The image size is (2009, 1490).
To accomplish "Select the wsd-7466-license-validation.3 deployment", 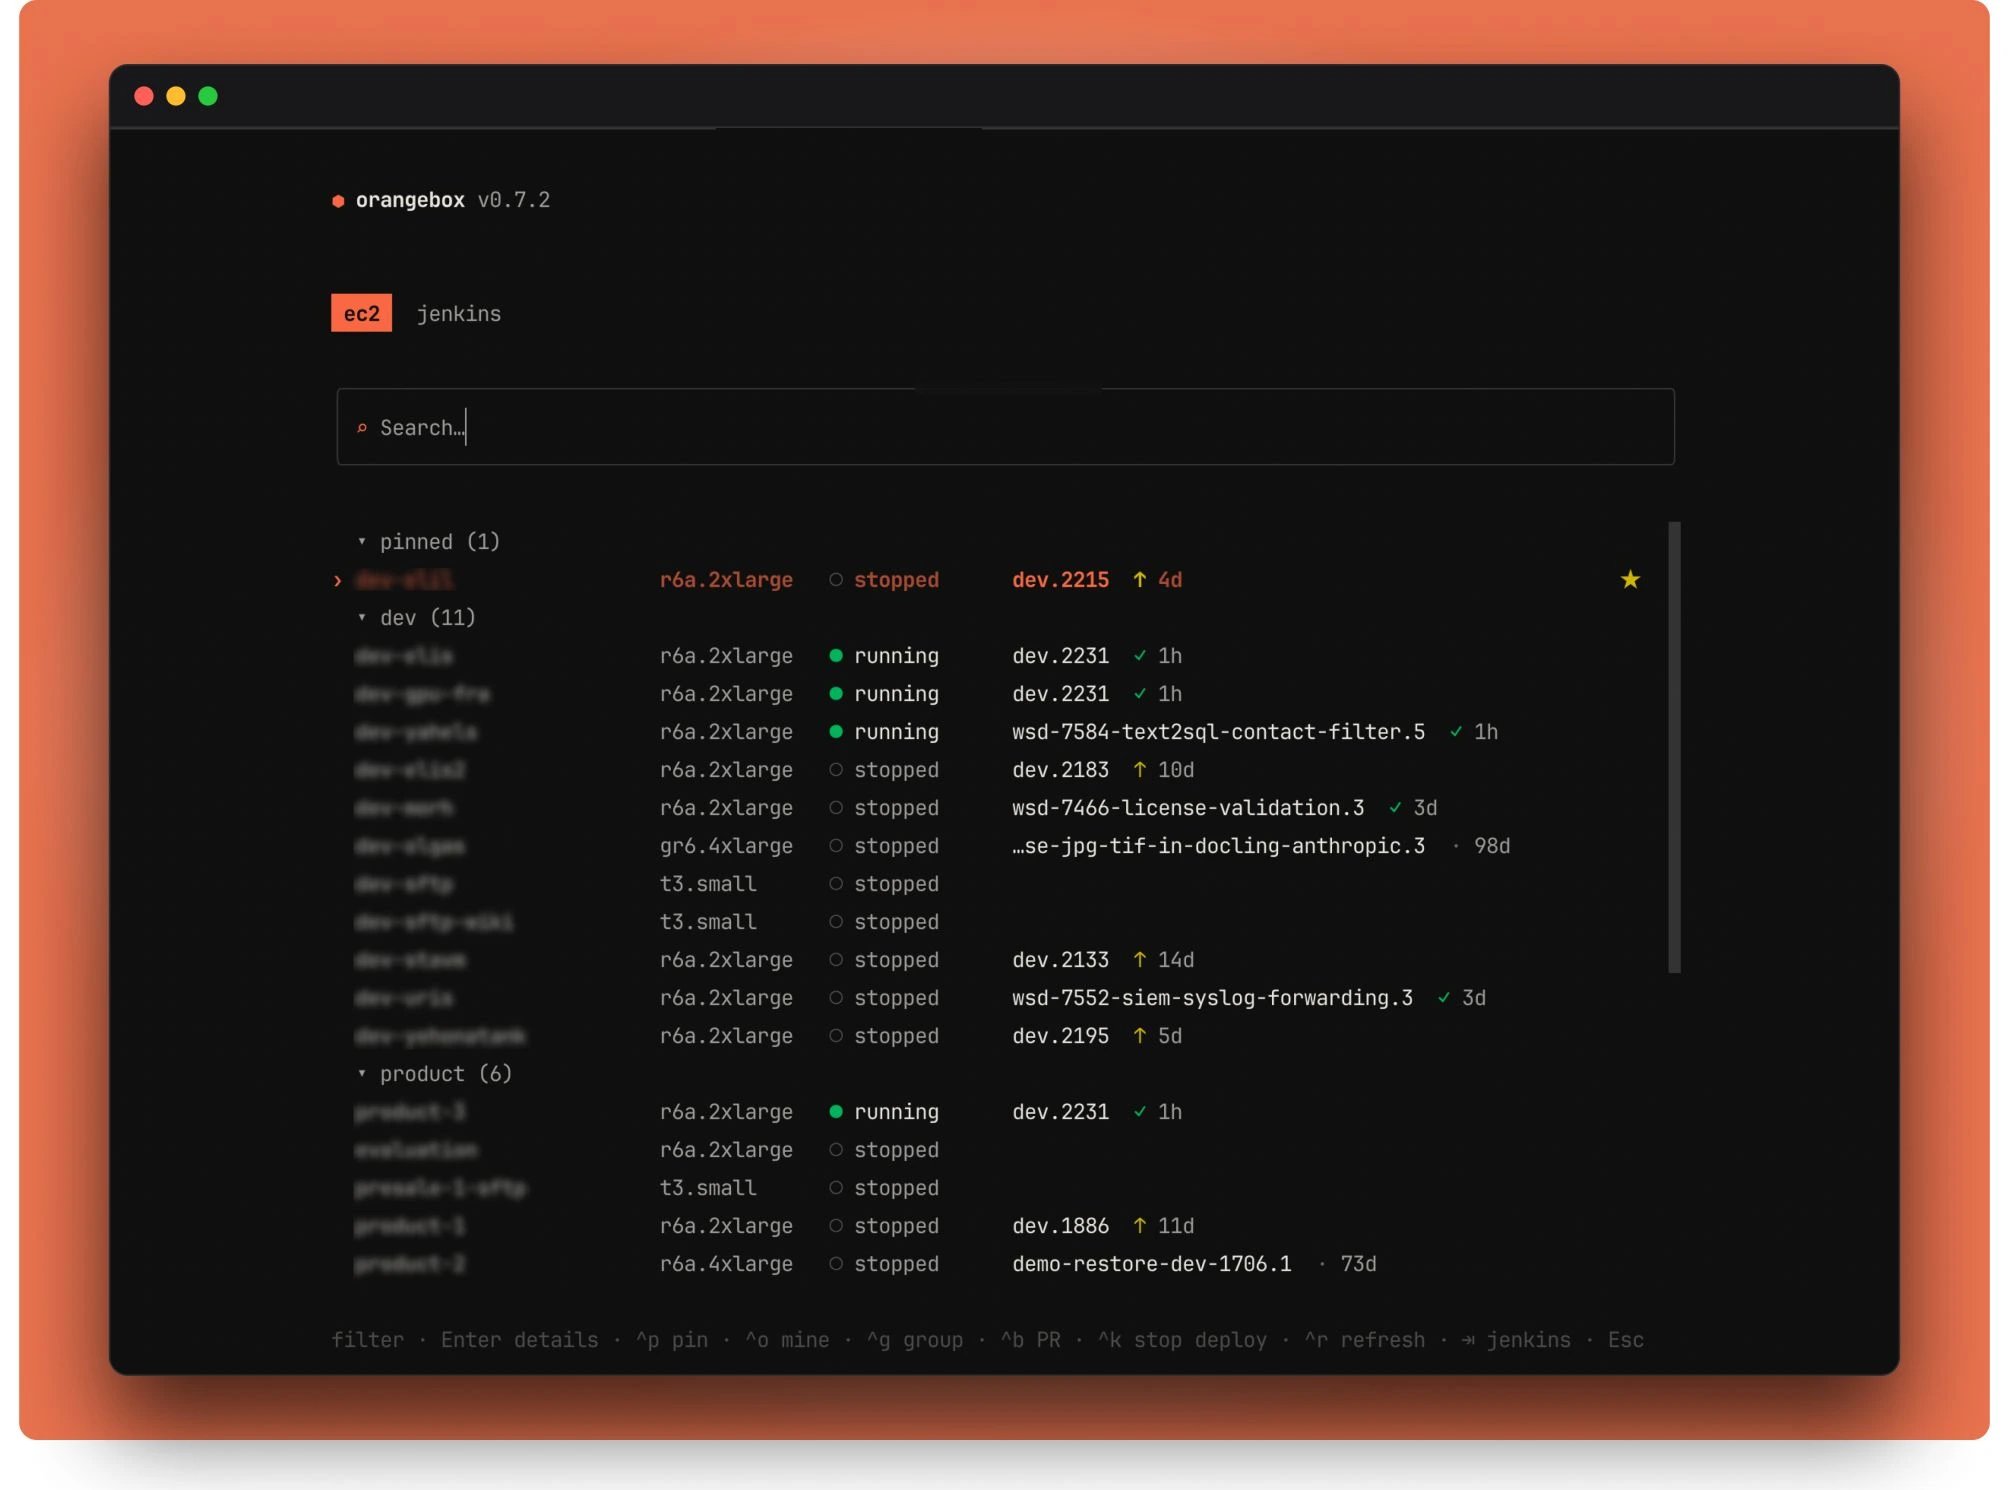I will (x=1188, y=807).
